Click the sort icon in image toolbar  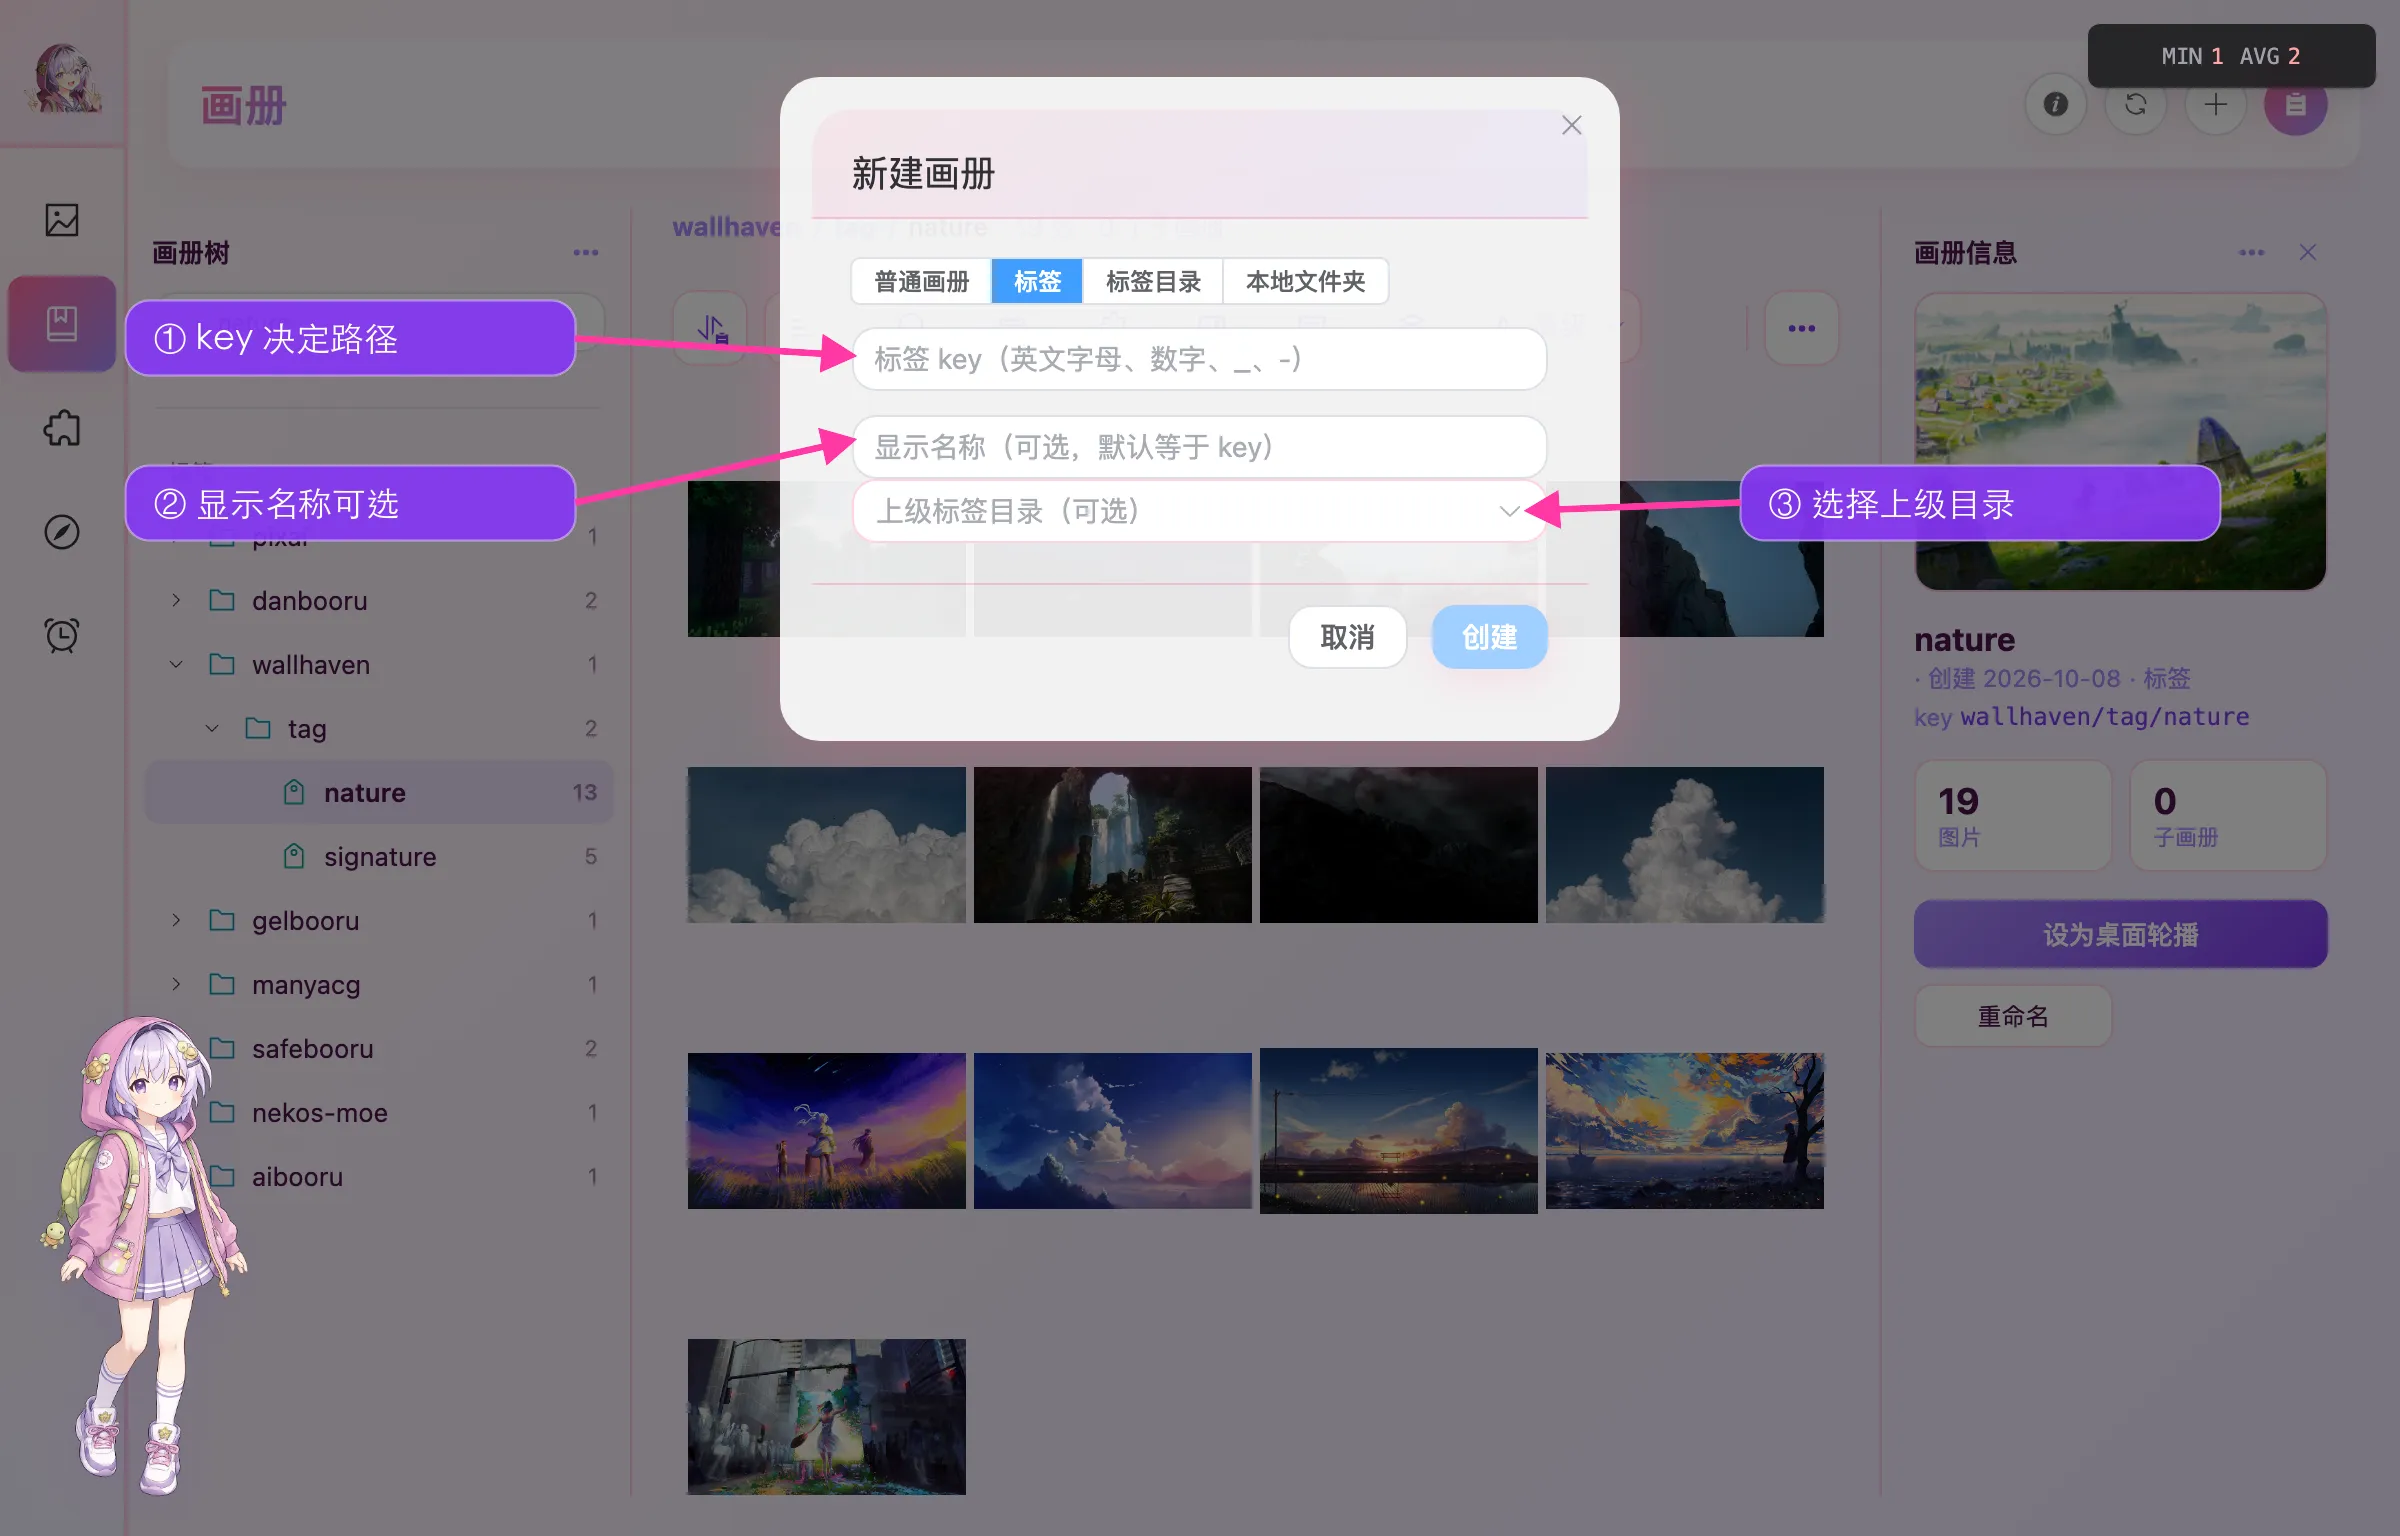(x=711, y=329)
